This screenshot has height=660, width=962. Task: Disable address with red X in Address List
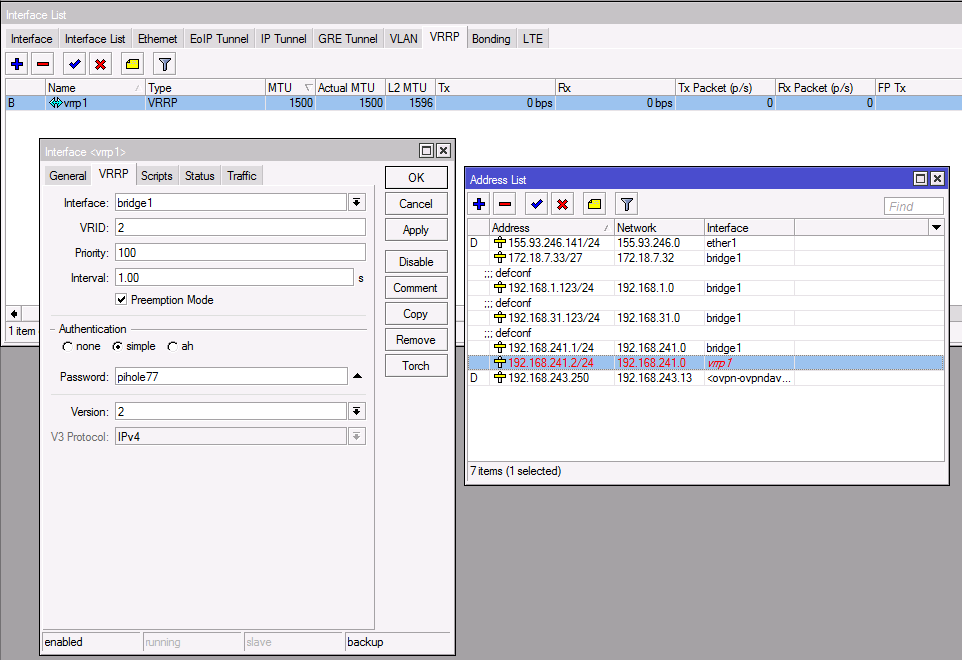pos(563,204)
